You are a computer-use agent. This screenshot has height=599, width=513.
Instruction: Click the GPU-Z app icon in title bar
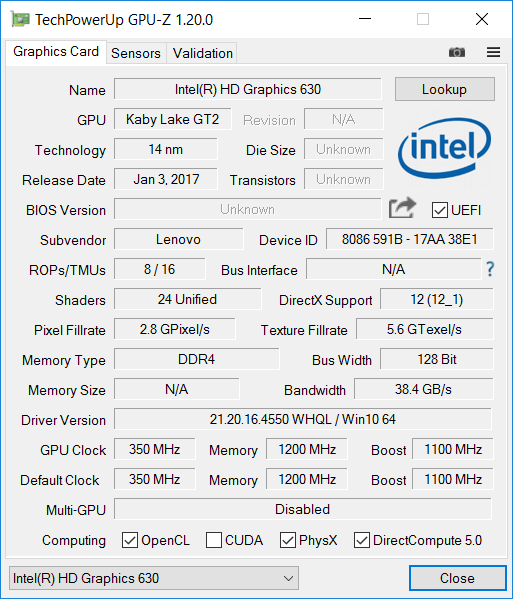[20, 19]
